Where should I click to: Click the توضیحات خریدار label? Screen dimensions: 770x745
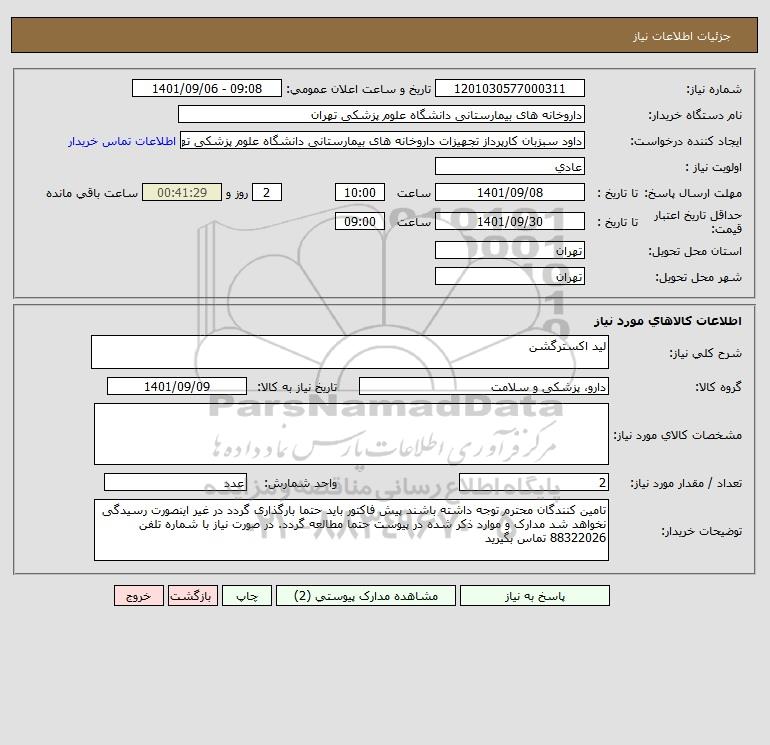point(701,531)
